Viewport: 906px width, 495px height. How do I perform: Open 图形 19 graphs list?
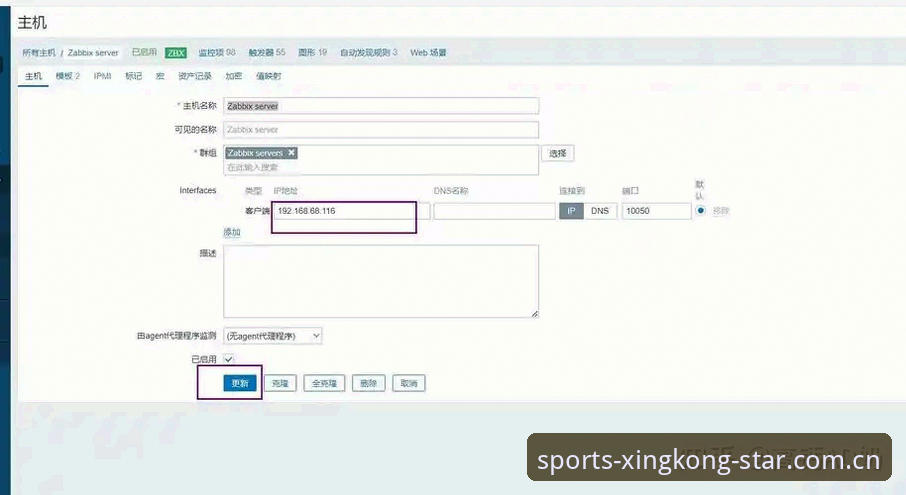point(312,53)
